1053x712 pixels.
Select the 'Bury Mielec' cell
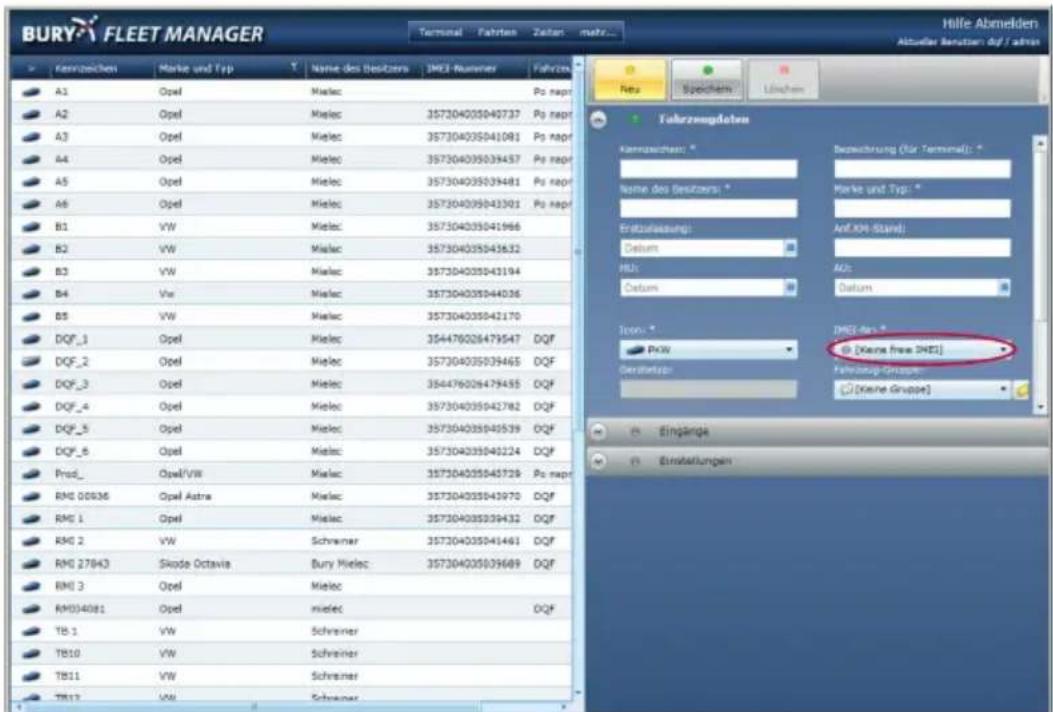[x=340, y=564]
